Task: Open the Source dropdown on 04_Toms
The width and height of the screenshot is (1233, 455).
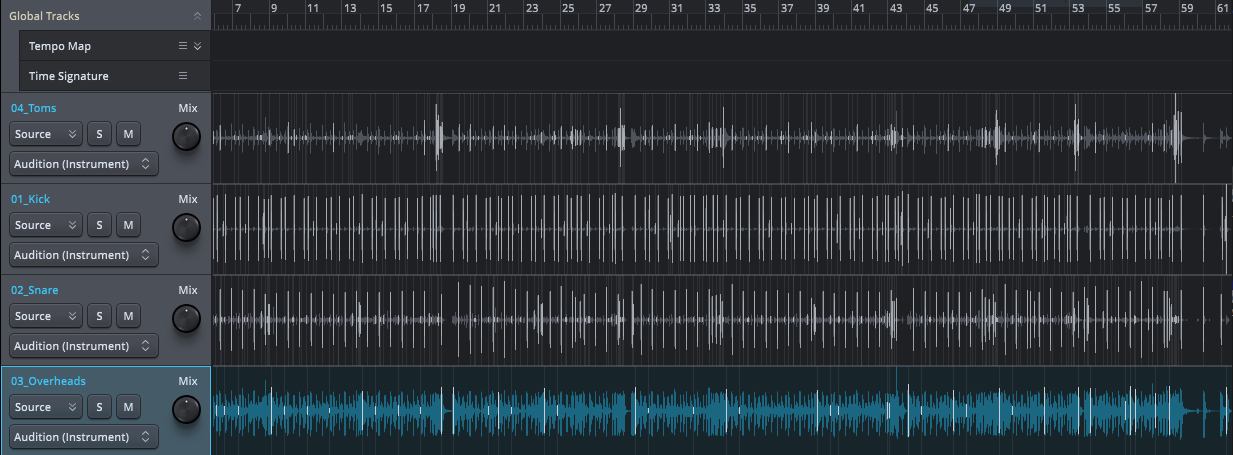Action: click(x=46, y=134)
